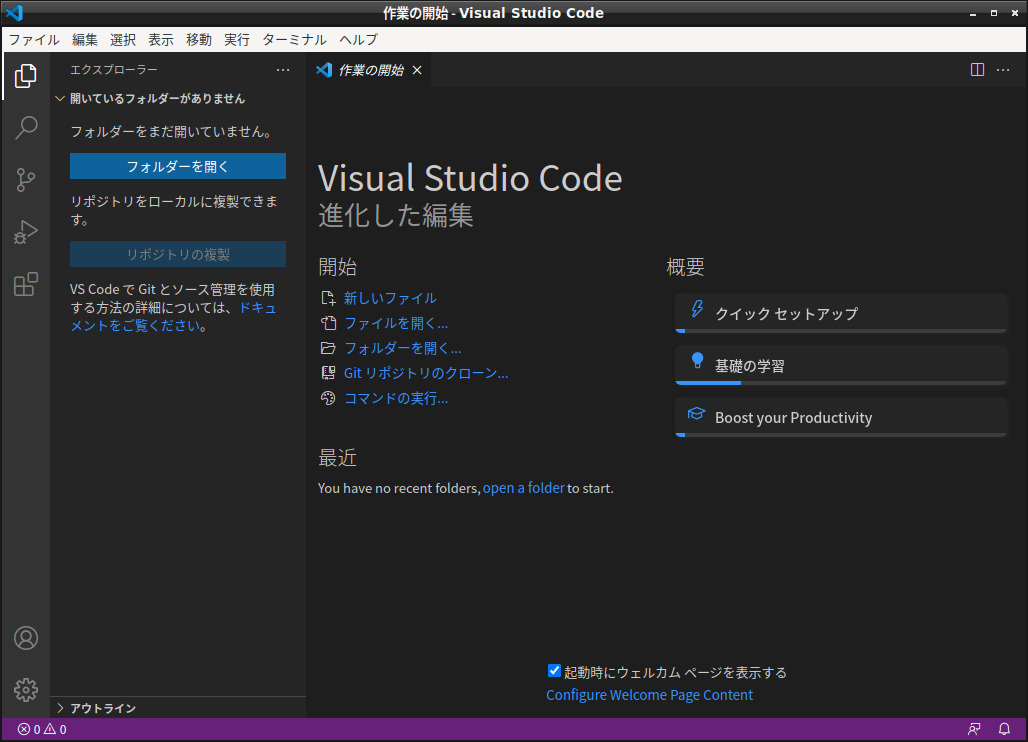
Task: Click the Git リポジトリのクローン... link
Action: (426, 373)
